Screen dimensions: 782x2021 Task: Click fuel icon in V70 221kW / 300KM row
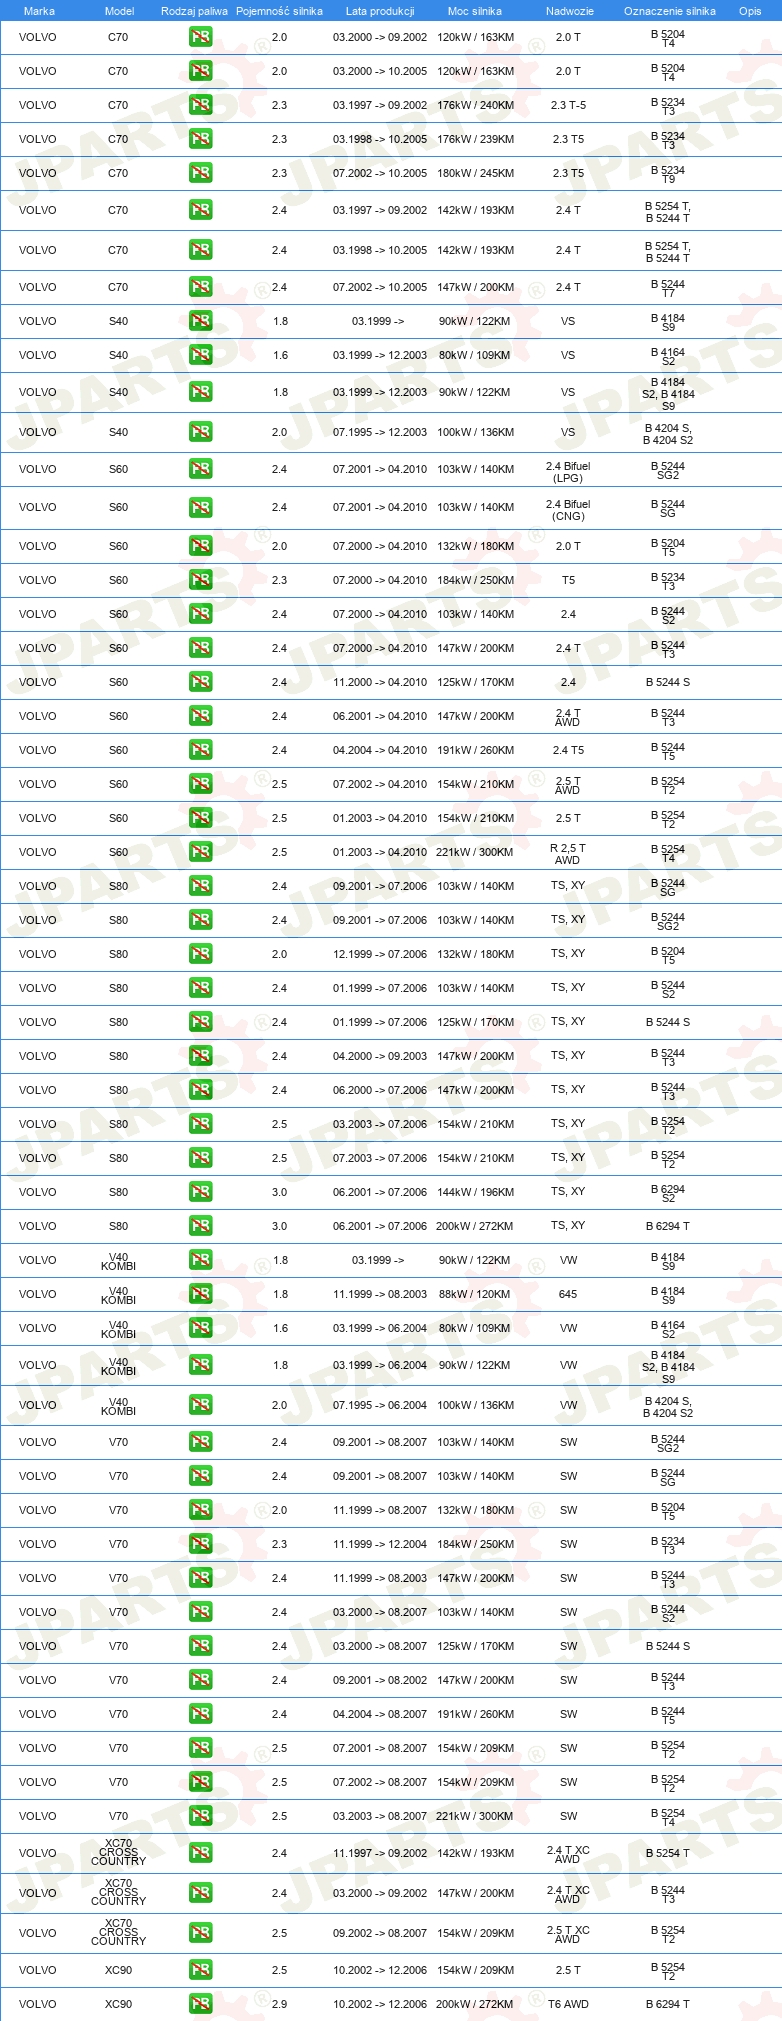click(201, 1816)
